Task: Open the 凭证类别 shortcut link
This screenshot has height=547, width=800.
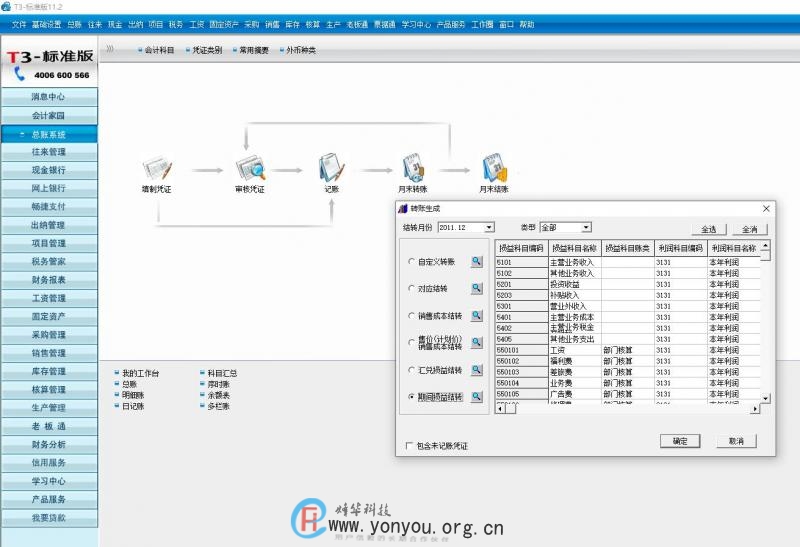Action: pyautogui.click(x=207, y=50)
